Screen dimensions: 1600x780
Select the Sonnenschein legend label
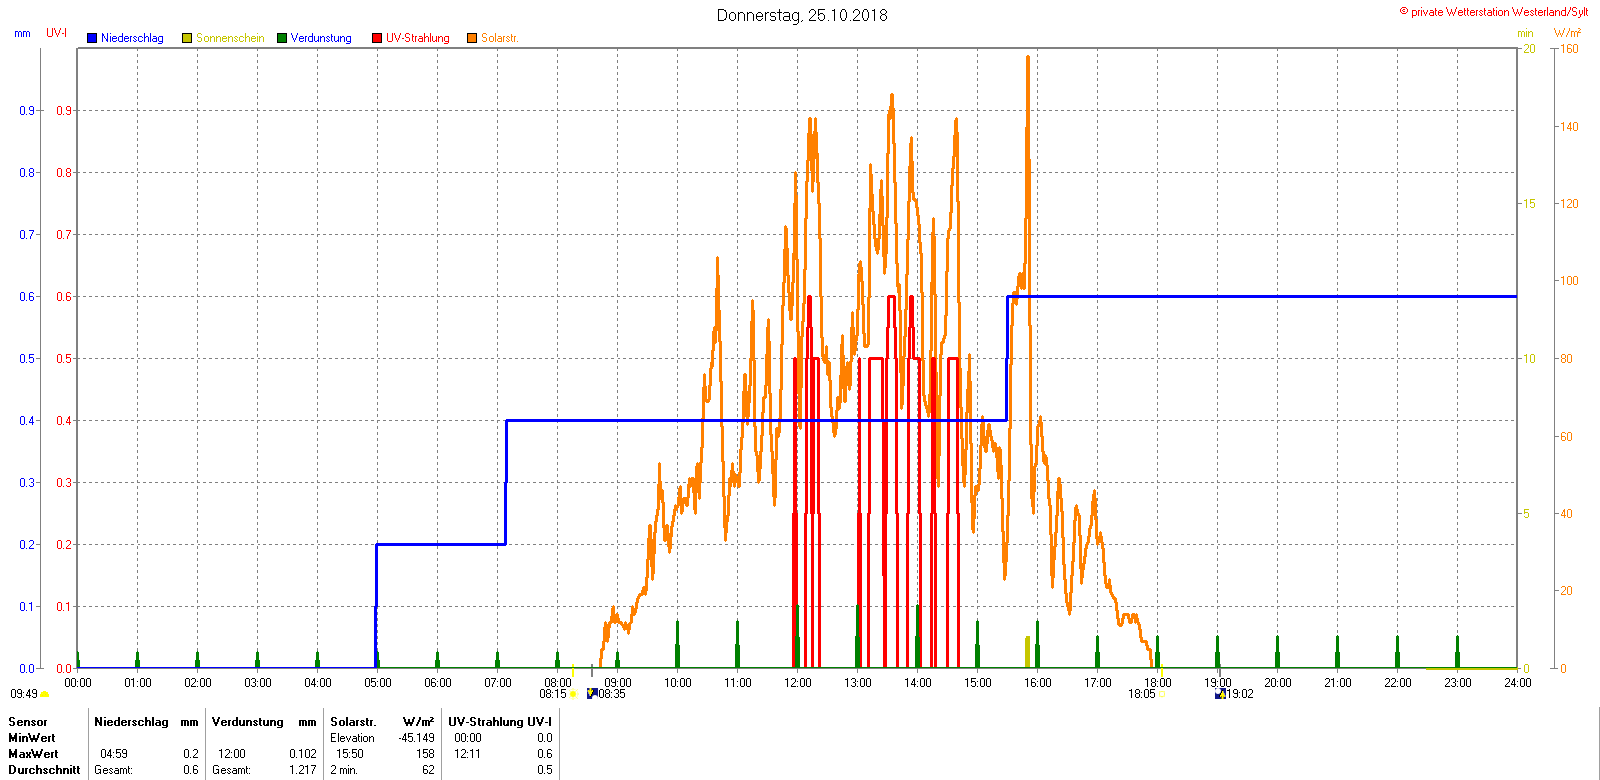tap(230, 38)
